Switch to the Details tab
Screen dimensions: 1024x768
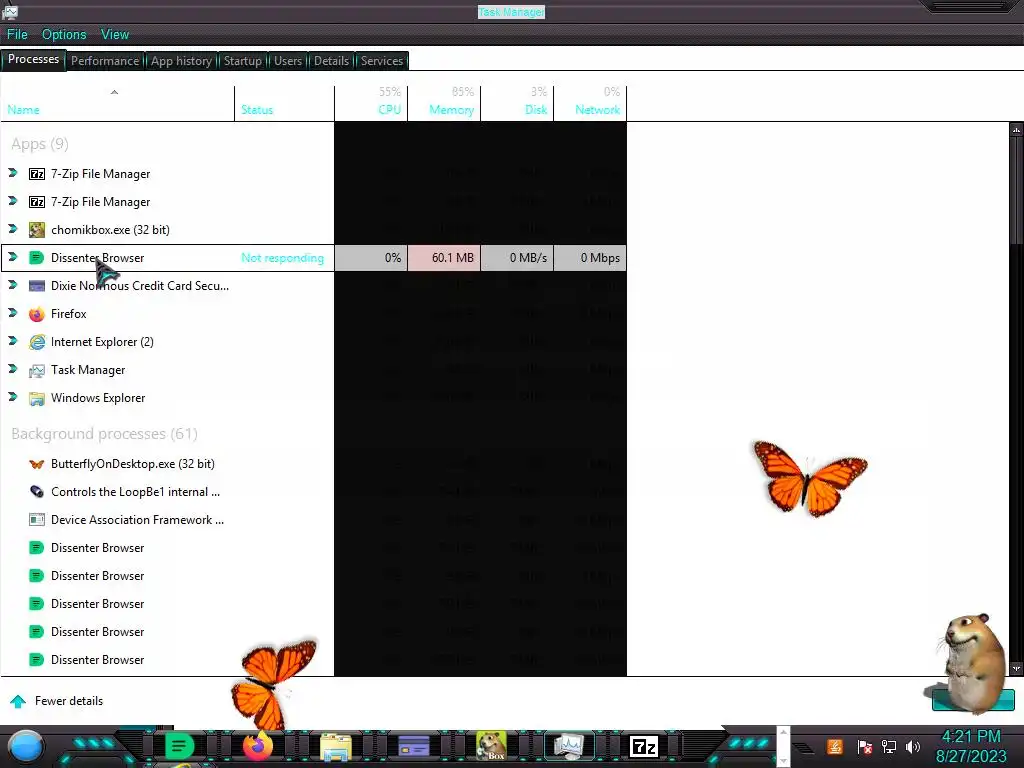[332, 61]
